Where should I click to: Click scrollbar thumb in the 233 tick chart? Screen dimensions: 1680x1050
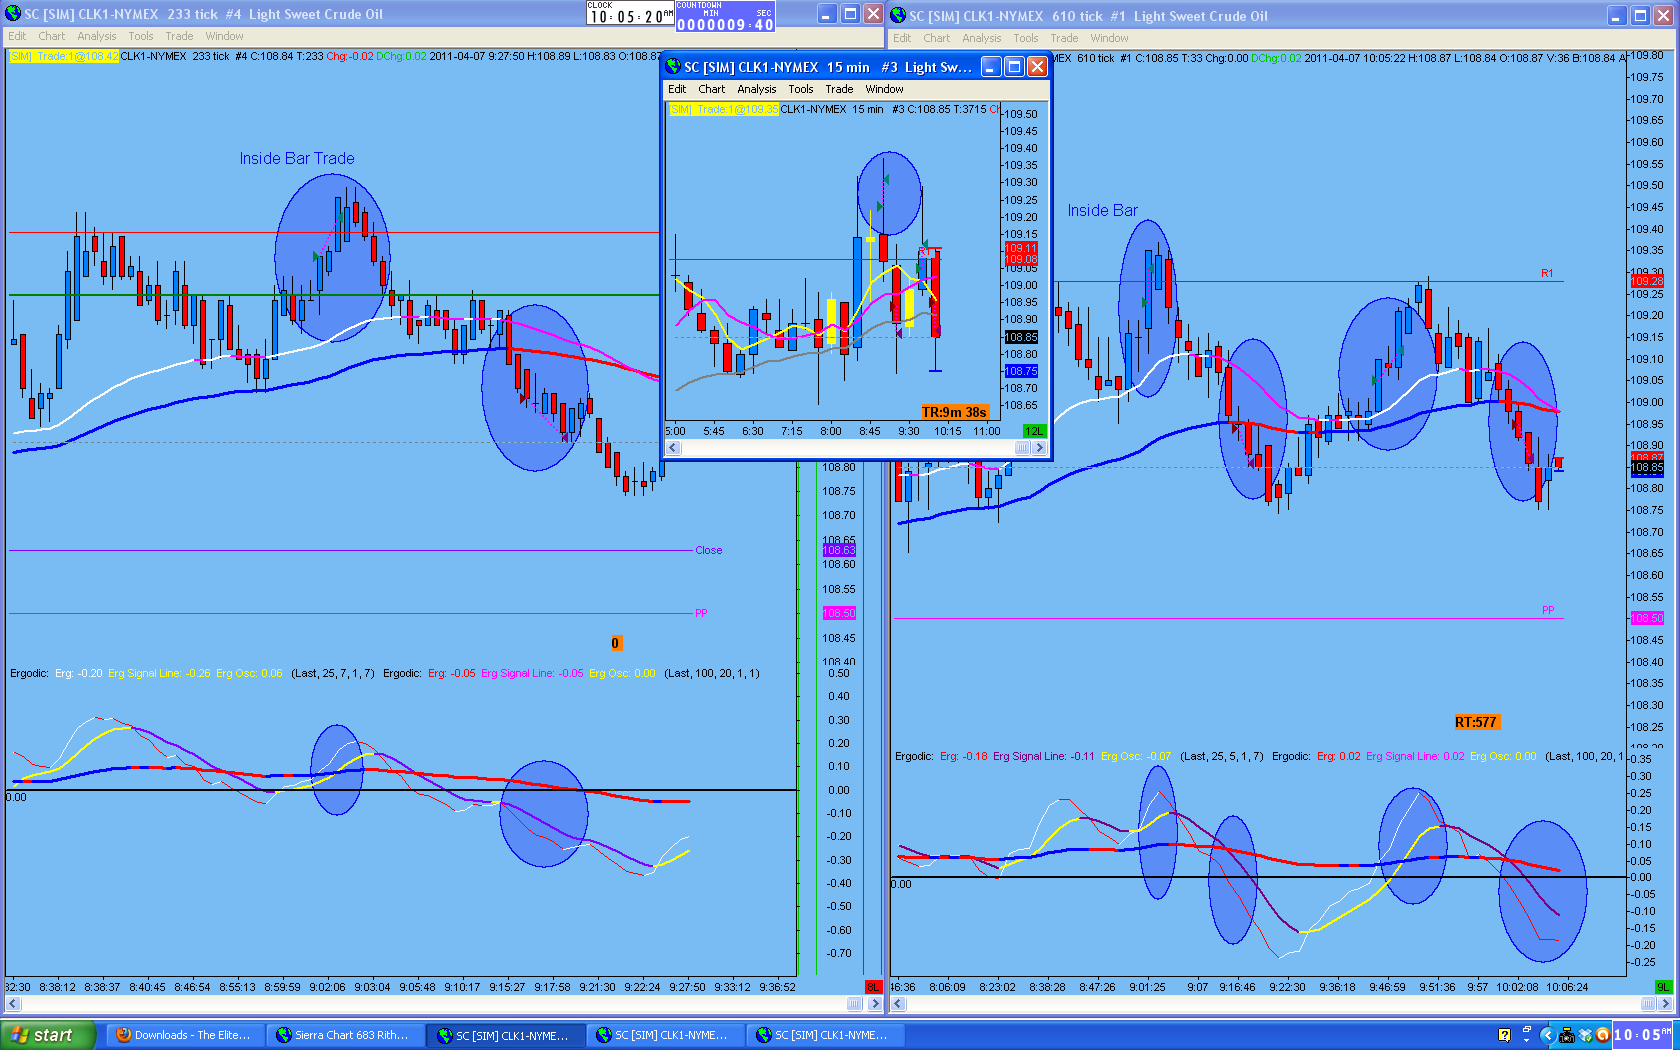[854, 1003]
